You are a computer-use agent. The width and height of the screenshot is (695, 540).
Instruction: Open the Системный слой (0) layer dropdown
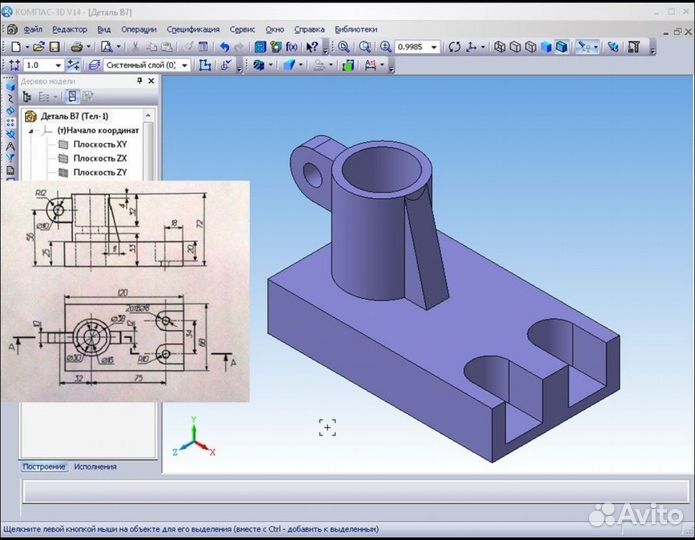click(x=184, y=65)
